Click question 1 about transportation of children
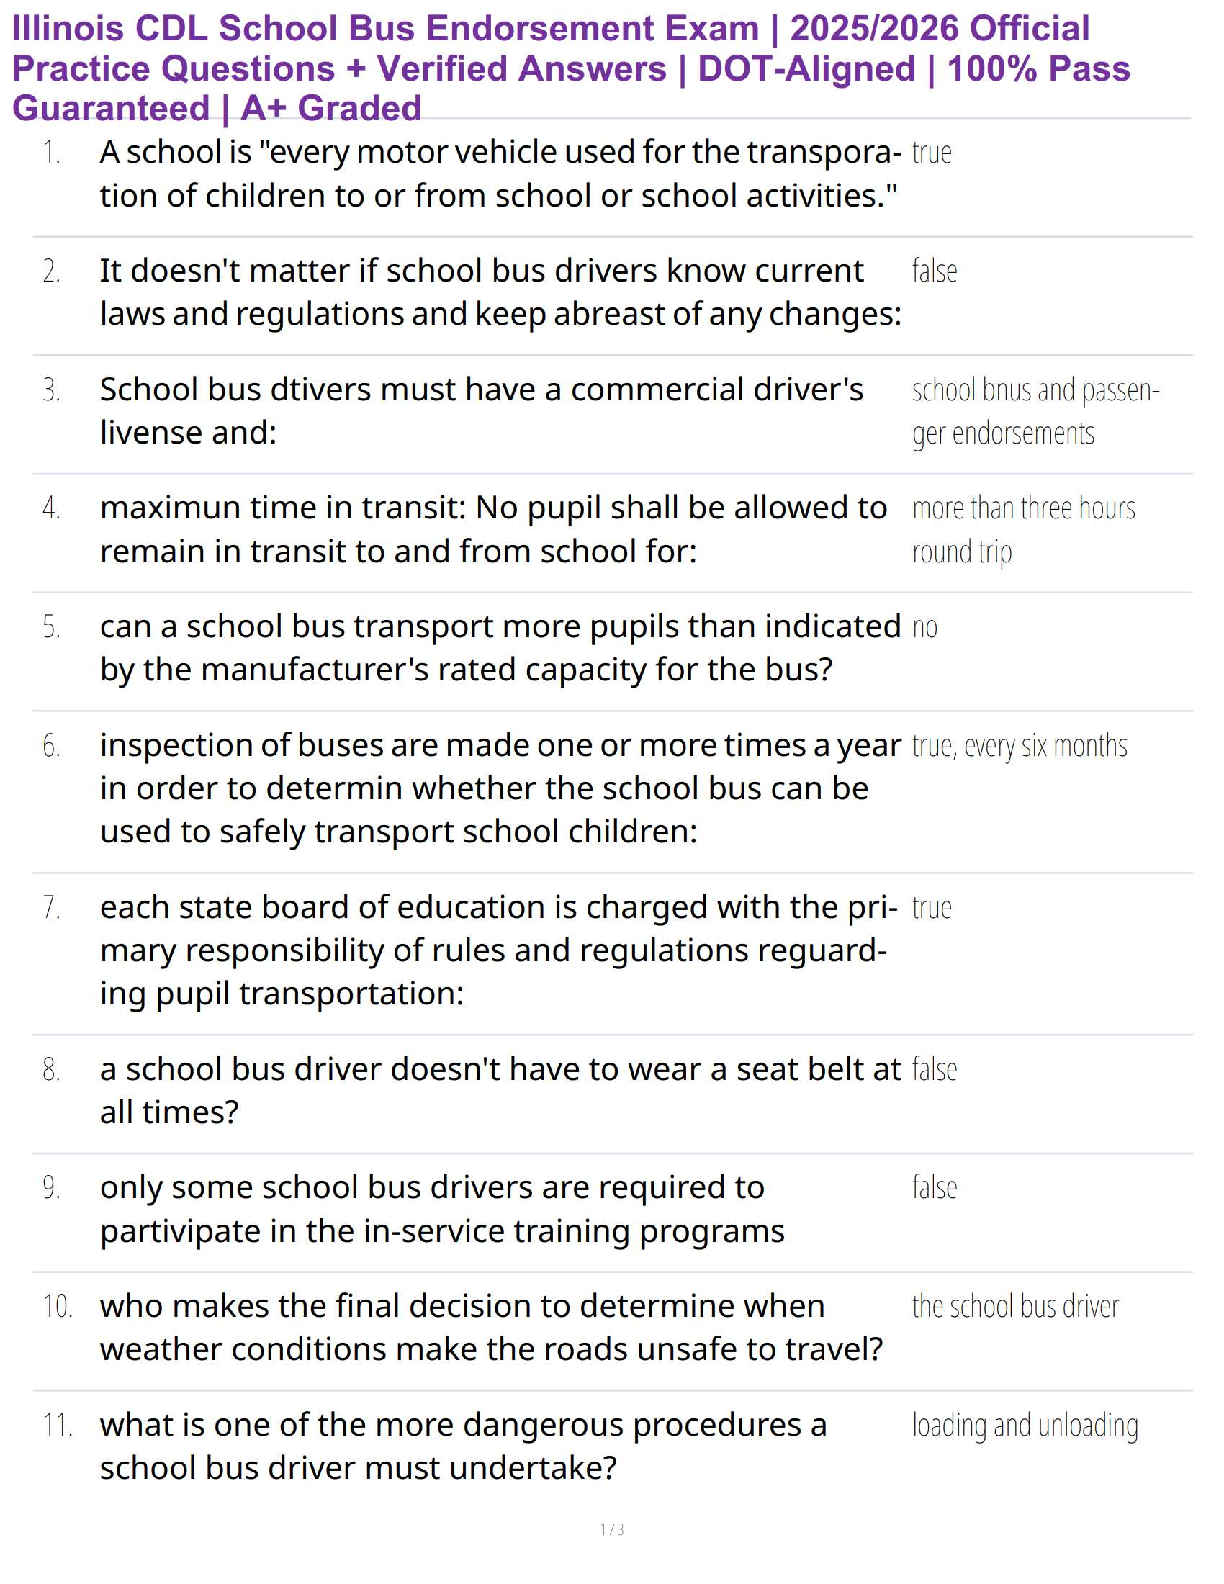This screenshot has width=1224, height=1584. click(x=498, y=174)
